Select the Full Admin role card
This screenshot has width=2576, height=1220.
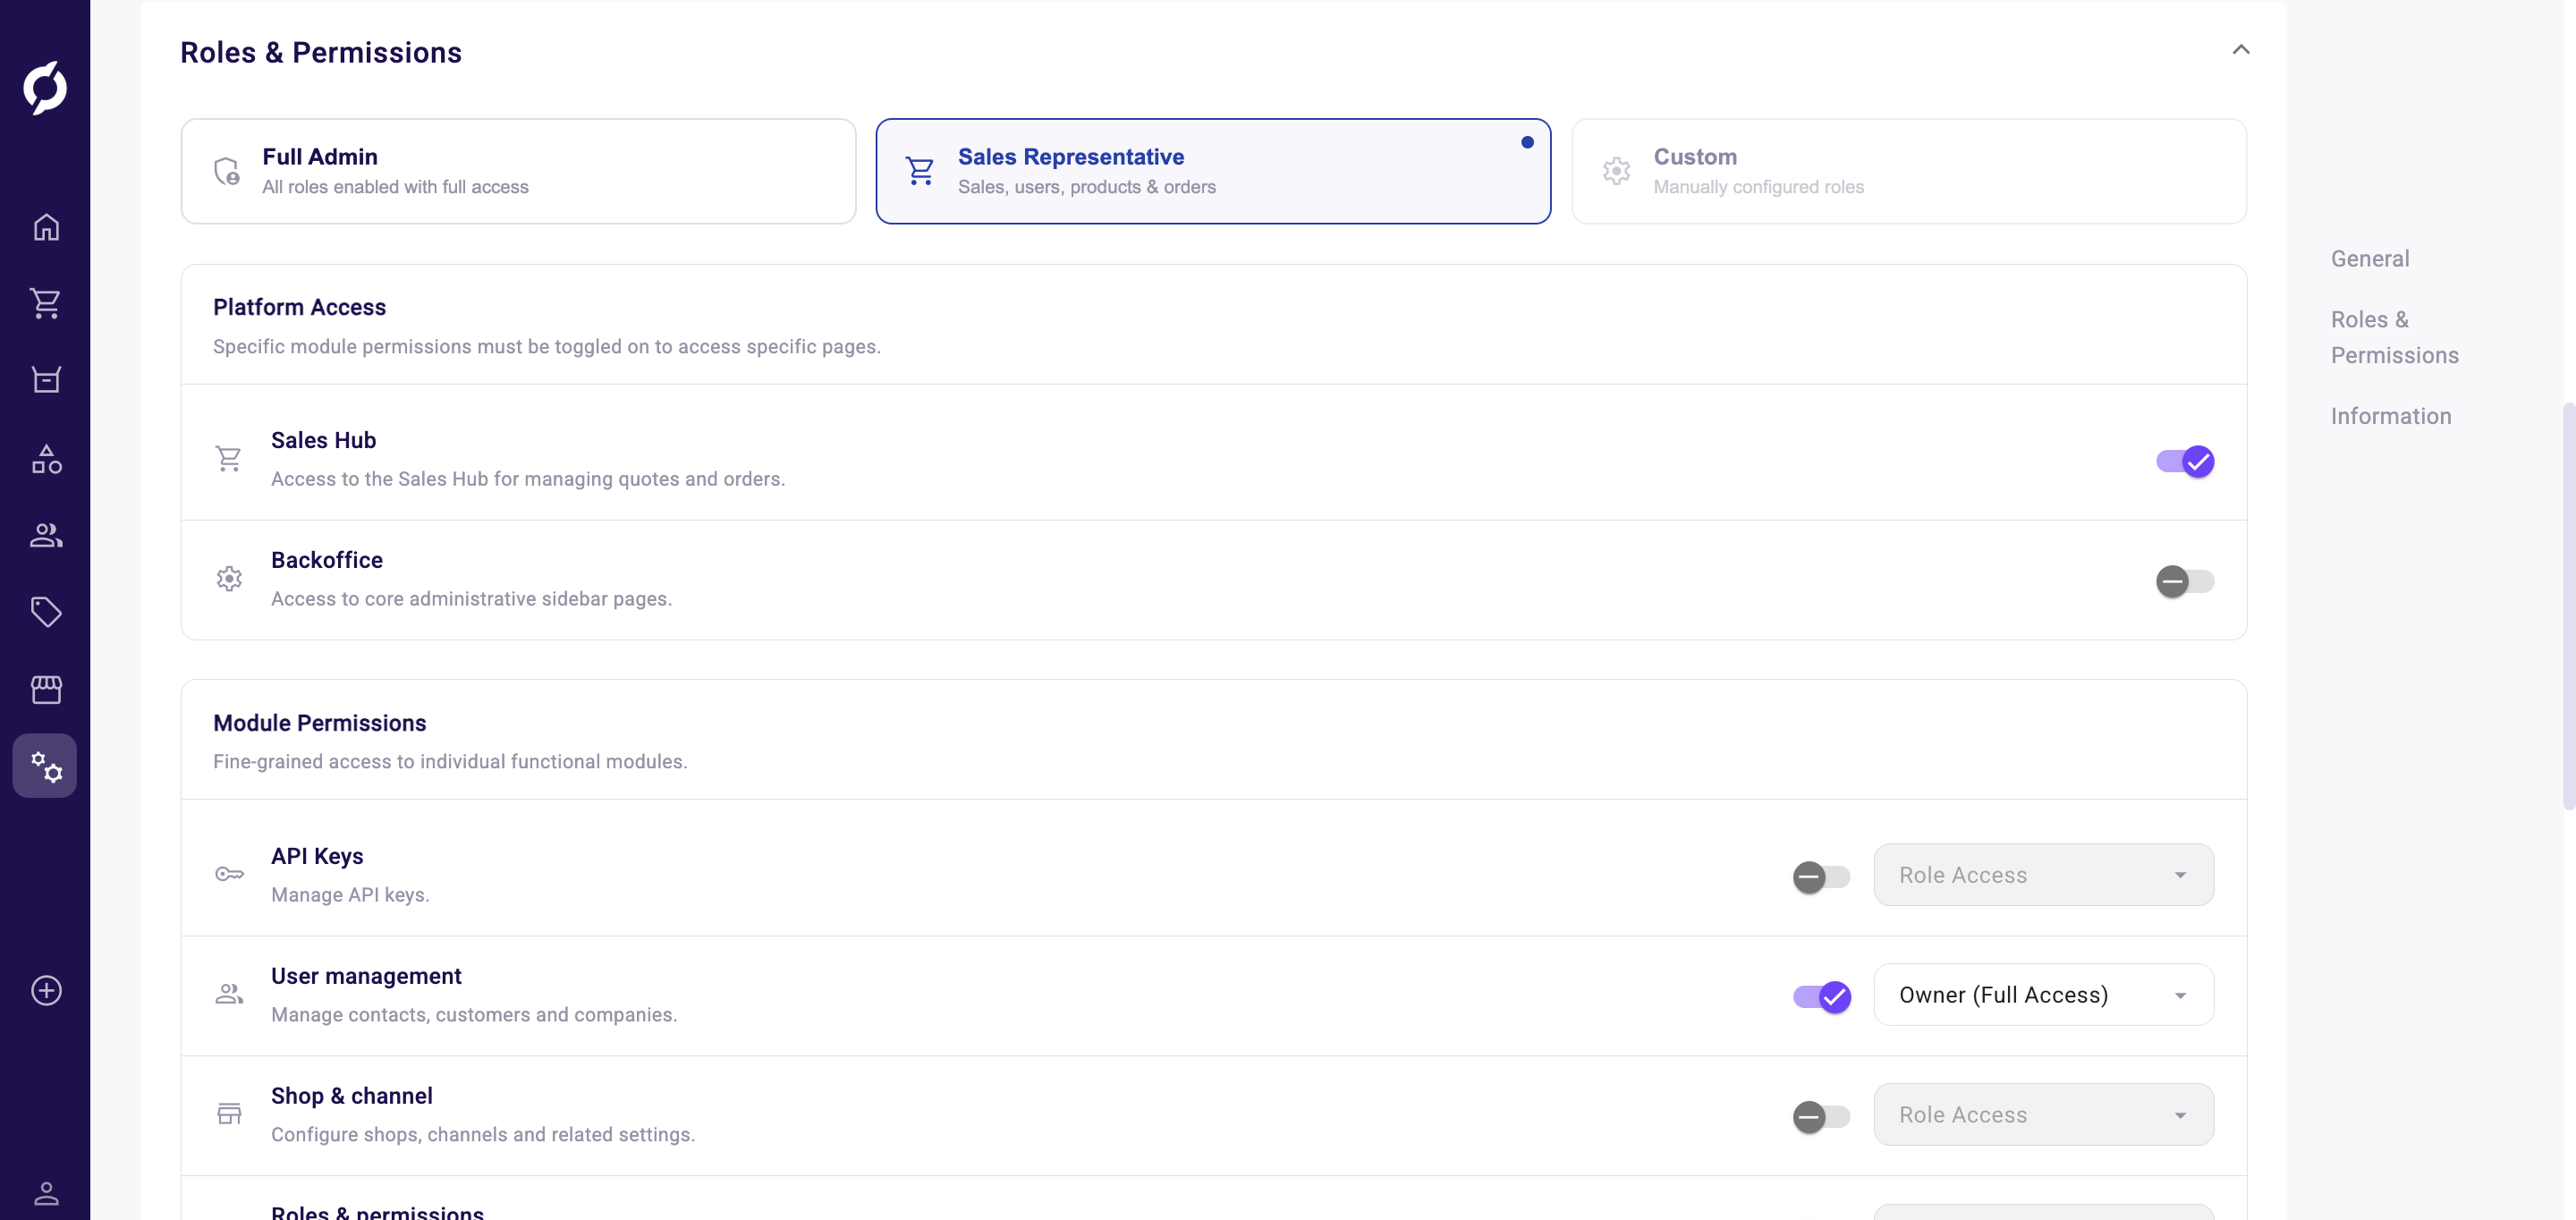(518, 171)
